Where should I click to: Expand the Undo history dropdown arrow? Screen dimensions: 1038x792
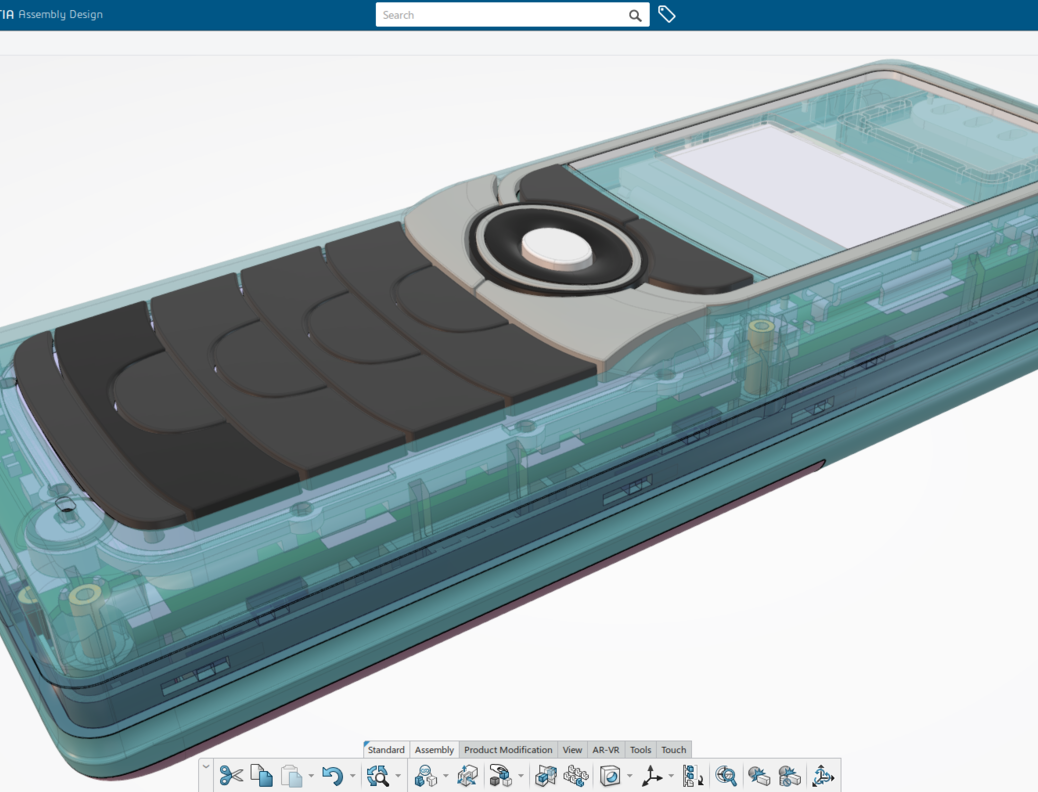[352, 776]
